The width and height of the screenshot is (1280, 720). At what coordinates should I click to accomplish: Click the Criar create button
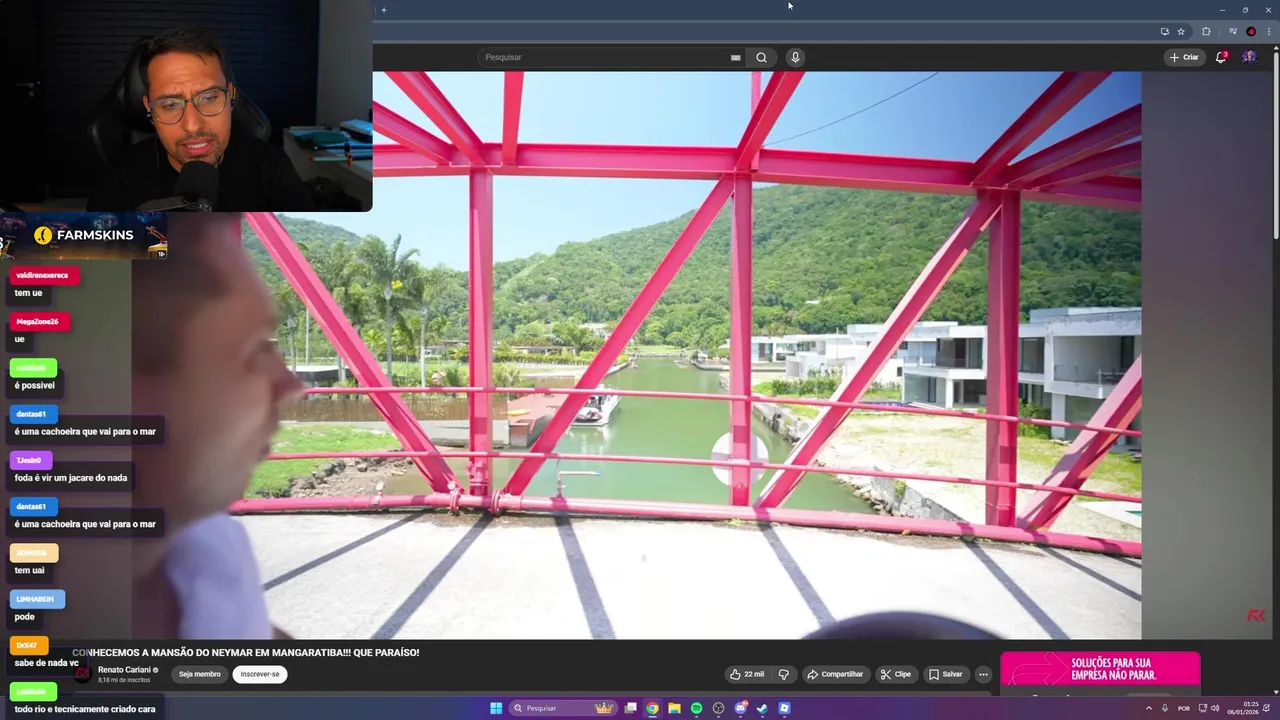1184,57
